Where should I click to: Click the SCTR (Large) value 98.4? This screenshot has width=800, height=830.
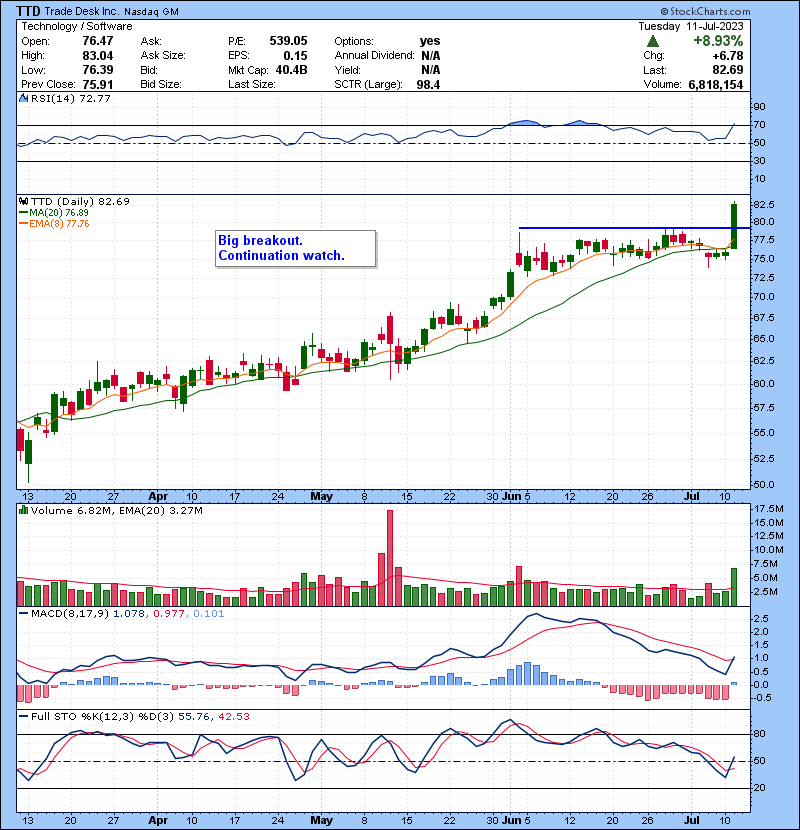[x=426, y=83]
